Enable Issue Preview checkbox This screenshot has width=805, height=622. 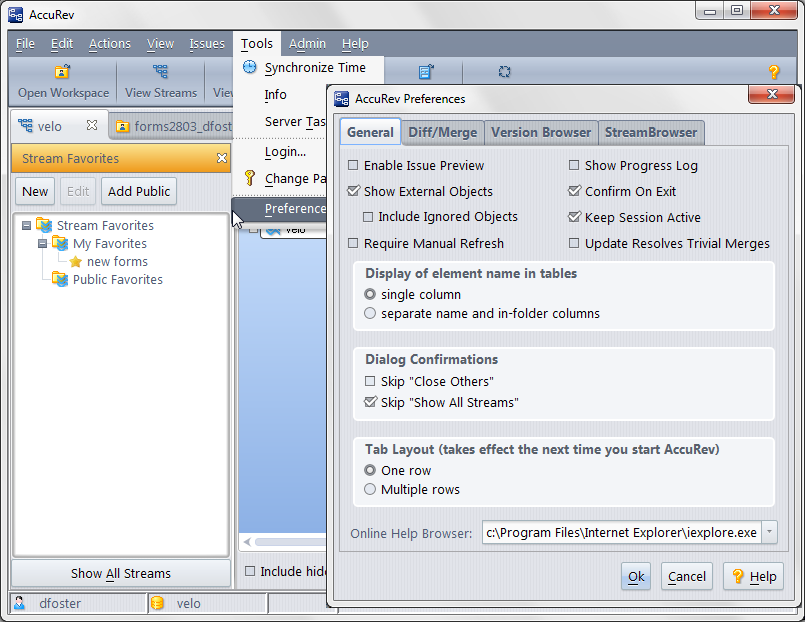(353, 166)
